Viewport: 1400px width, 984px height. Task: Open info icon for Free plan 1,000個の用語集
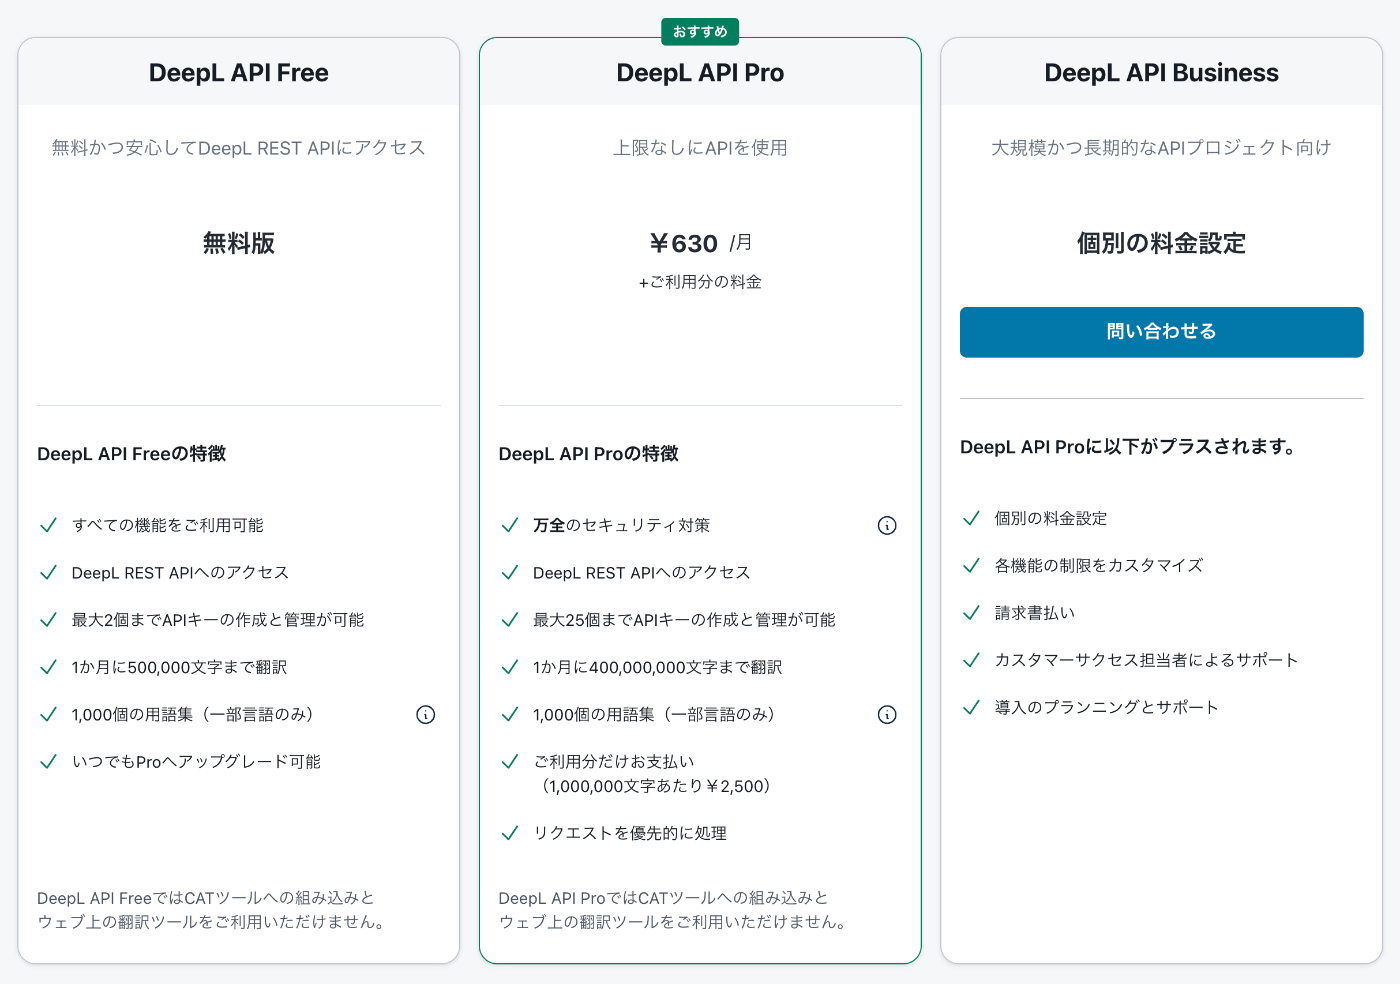[426, 714]
